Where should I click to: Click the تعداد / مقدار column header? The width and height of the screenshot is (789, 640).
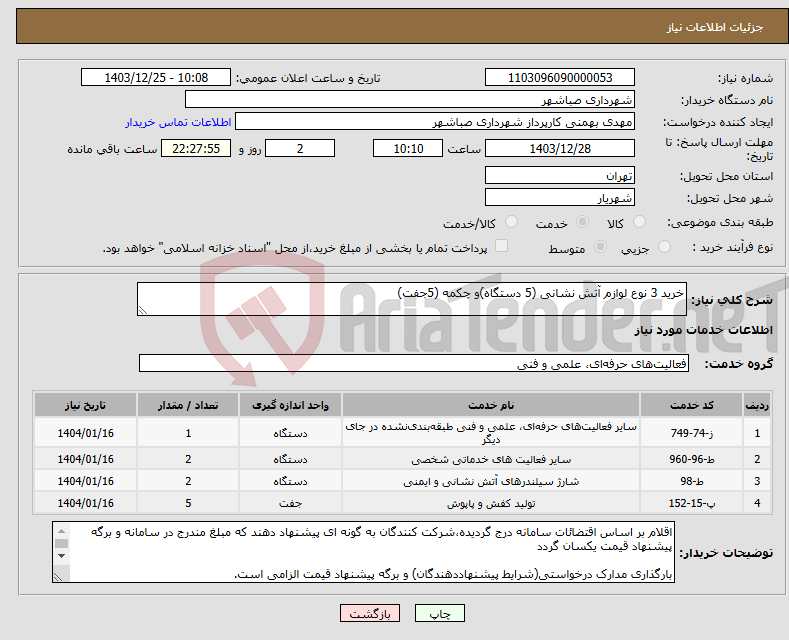[188, 405]
